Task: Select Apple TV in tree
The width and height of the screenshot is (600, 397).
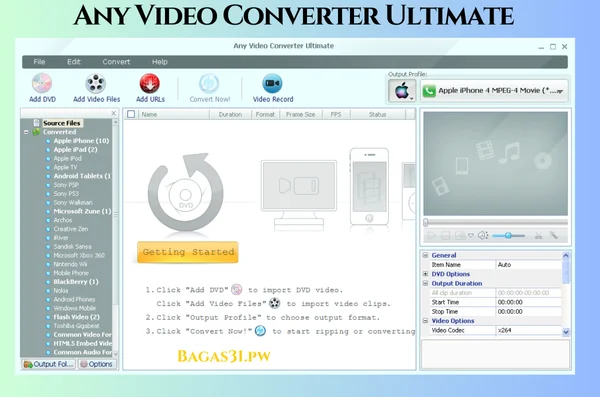Action: click(65, 167)
